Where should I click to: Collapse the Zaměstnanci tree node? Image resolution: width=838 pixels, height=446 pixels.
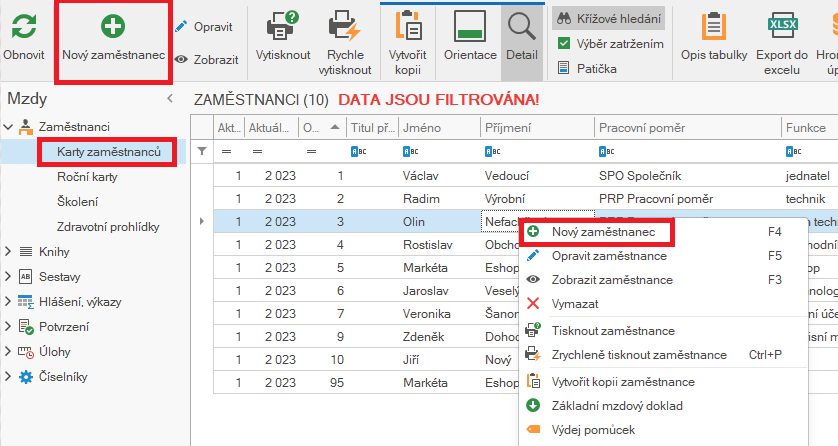pyautogui.click(x=8, y=127)
